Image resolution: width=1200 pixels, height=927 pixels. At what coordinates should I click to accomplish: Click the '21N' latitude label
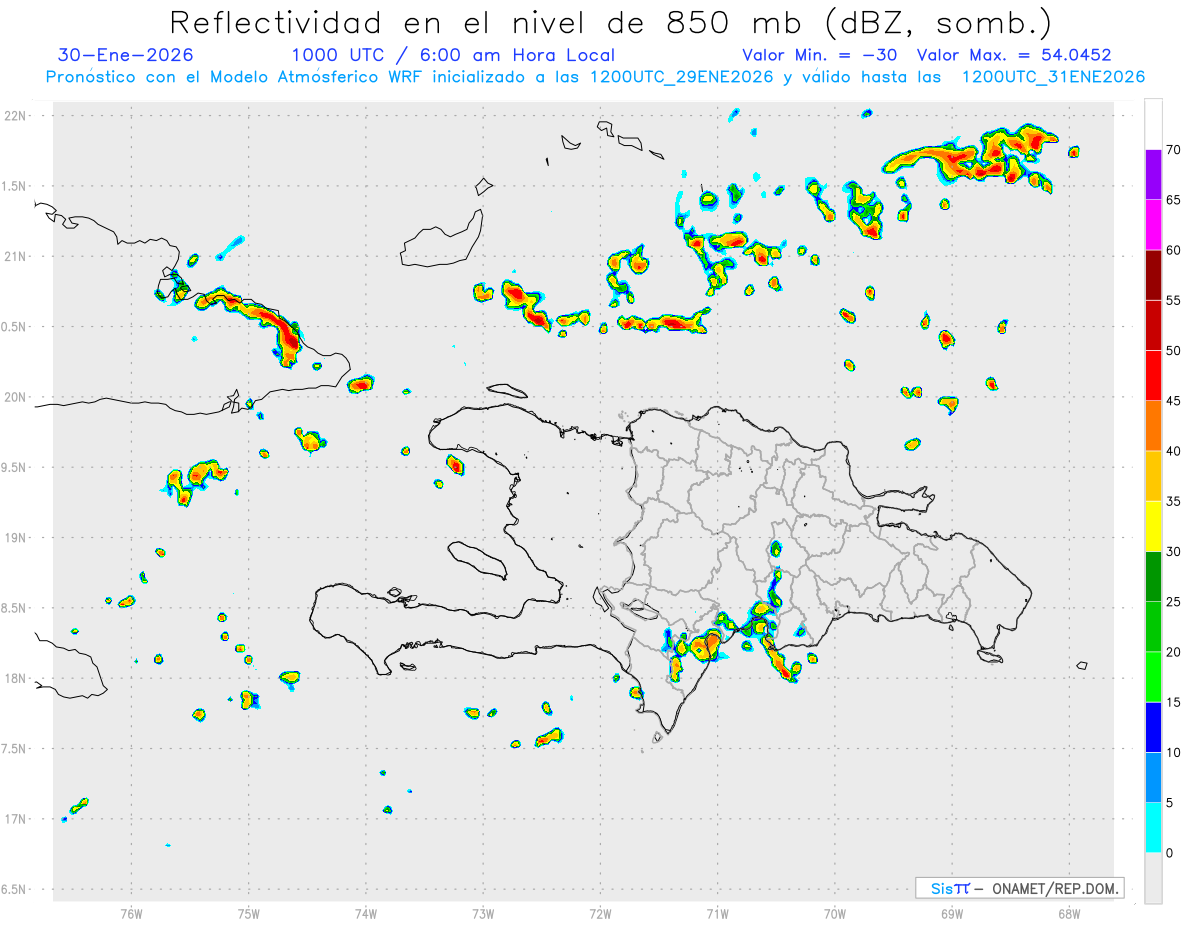[17, 256]
